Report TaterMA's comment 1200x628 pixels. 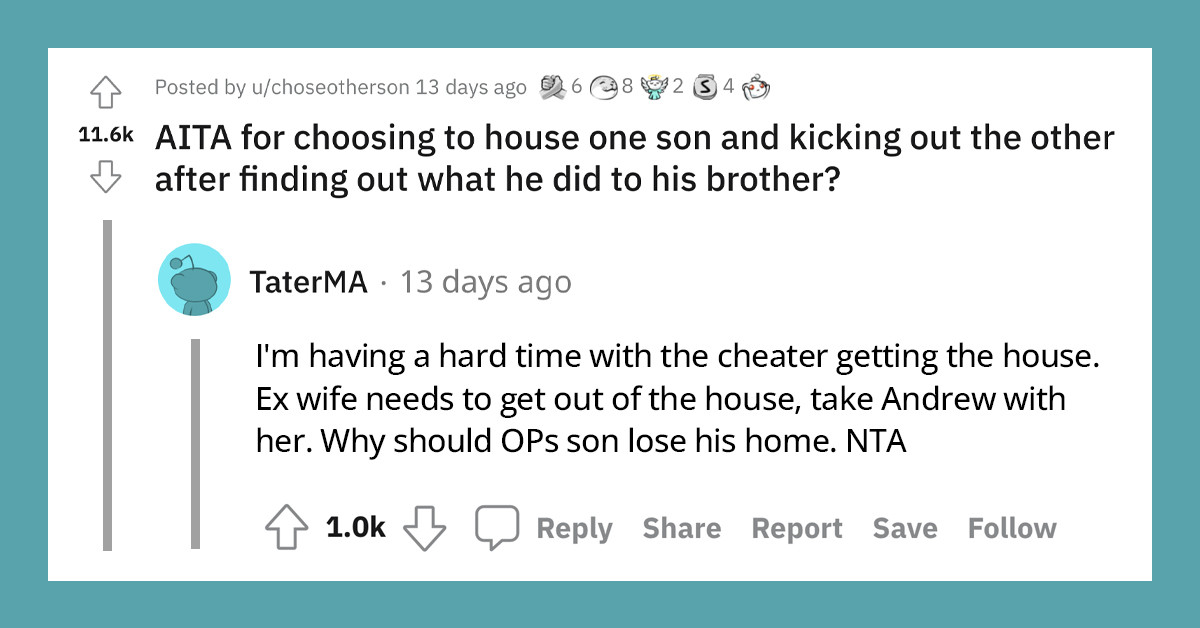[x=797, y=528]
